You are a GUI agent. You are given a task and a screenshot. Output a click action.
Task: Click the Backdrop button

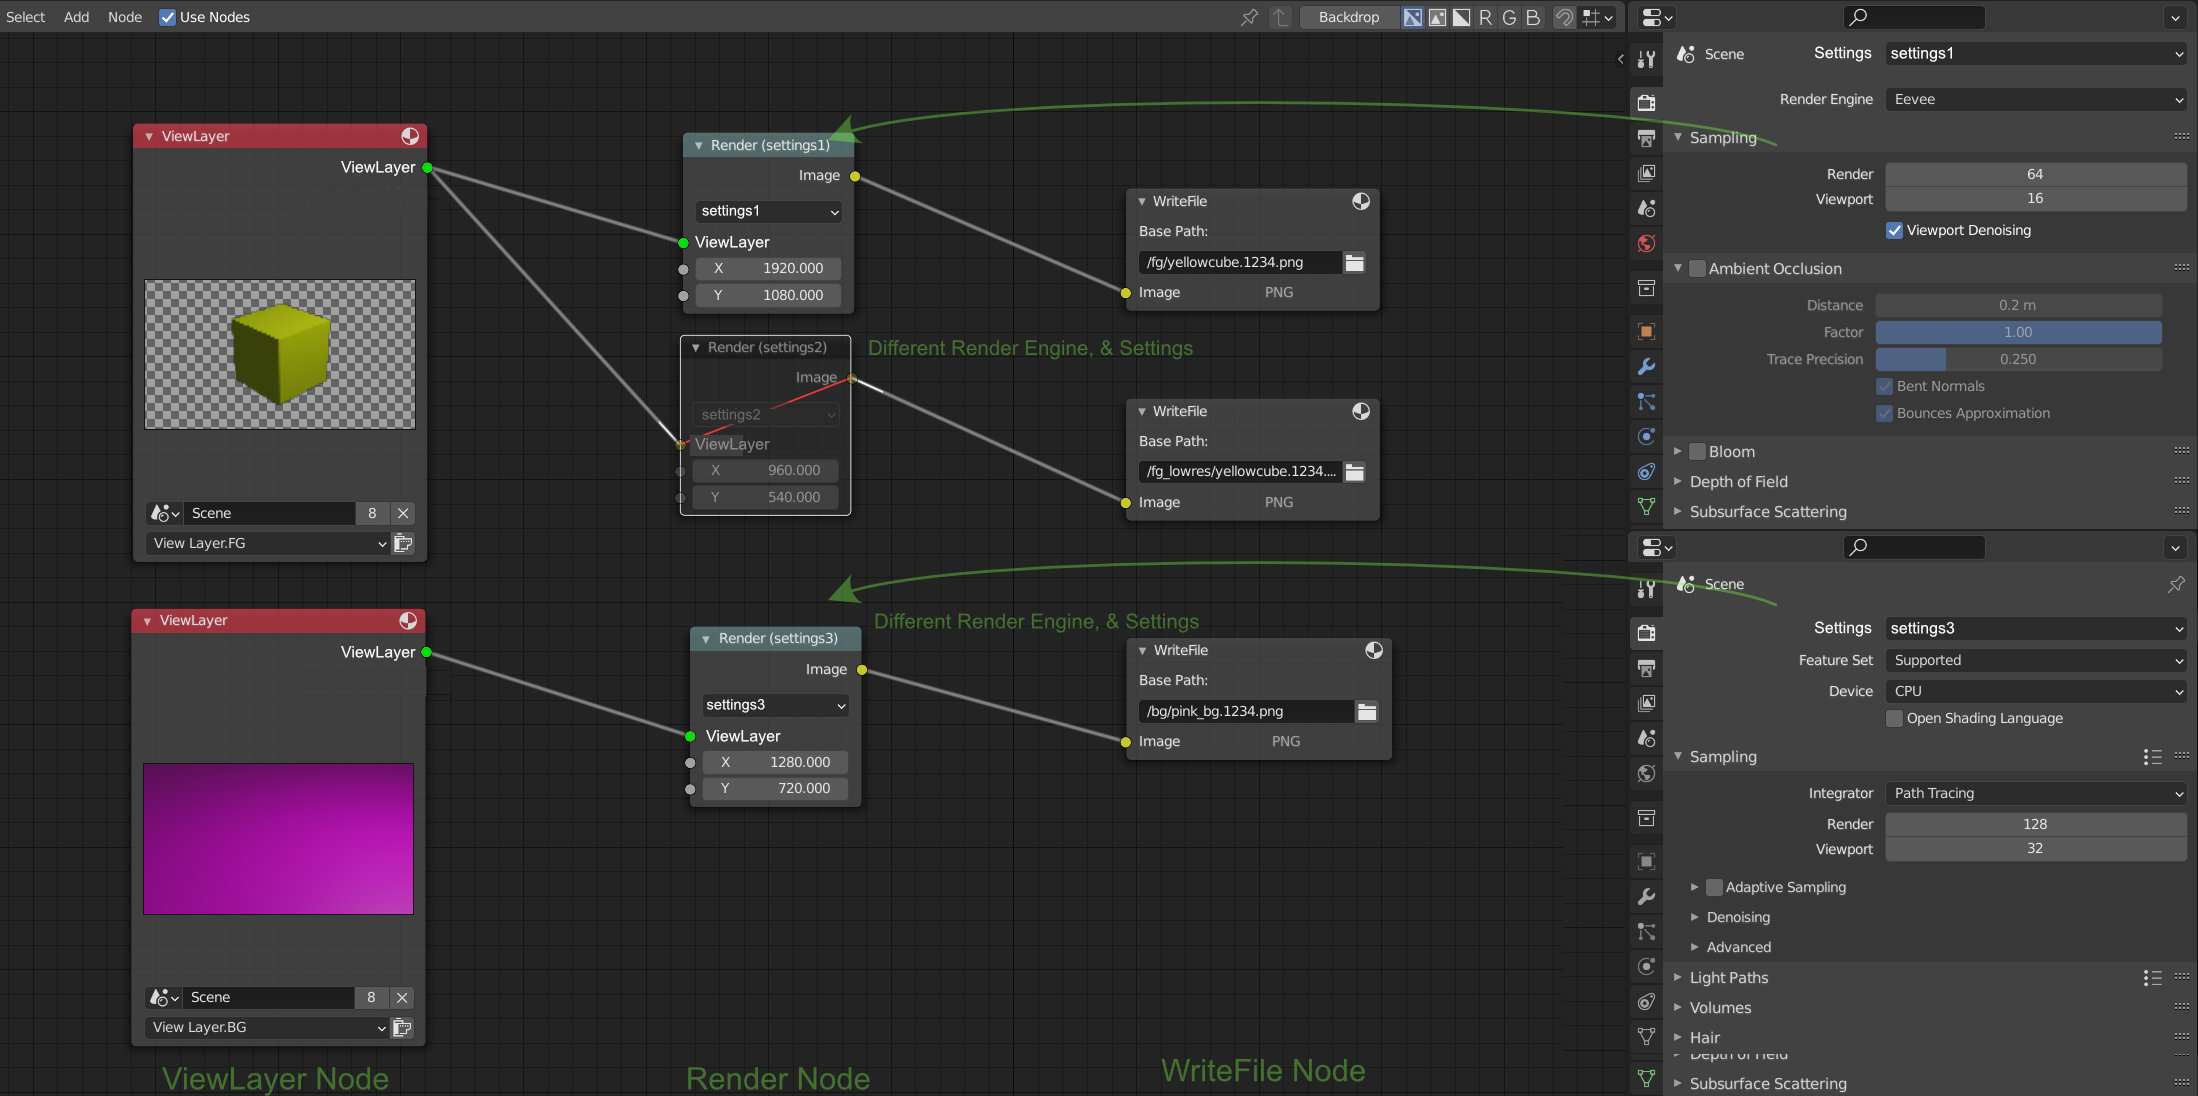[x=1348, y=17]
